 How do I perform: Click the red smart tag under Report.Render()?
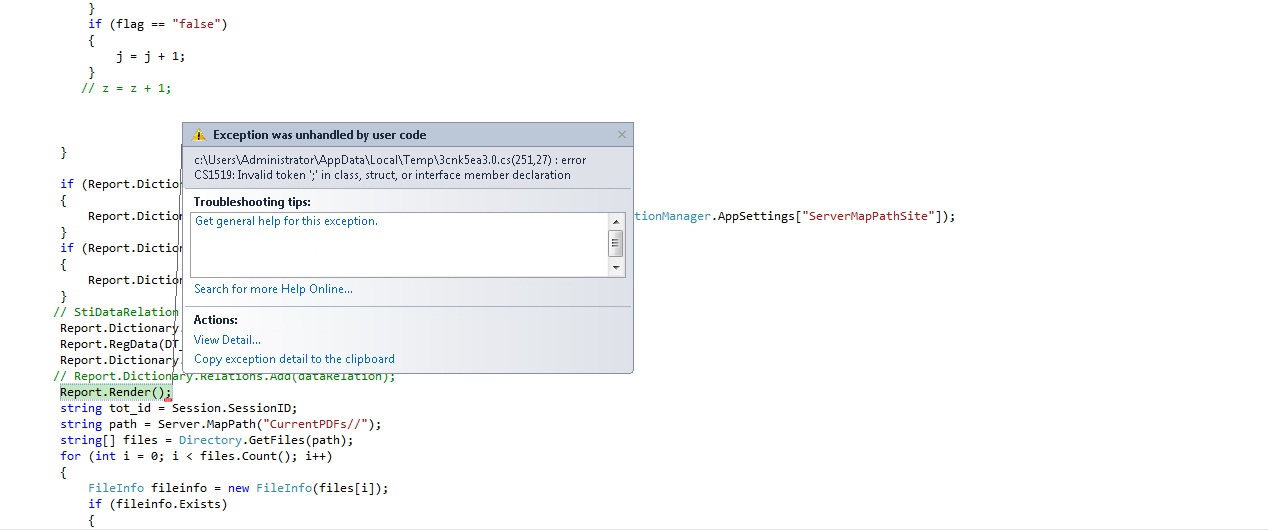click(x=168, y=398)
